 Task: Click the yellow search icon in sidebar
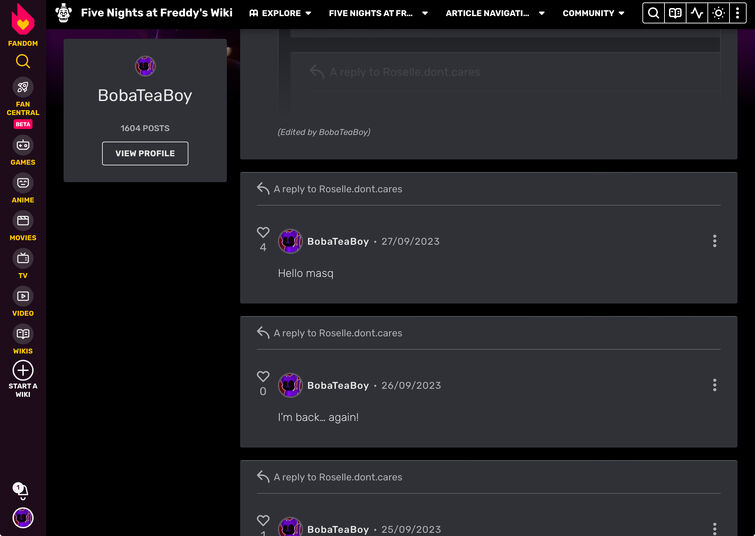coord(23,61)
